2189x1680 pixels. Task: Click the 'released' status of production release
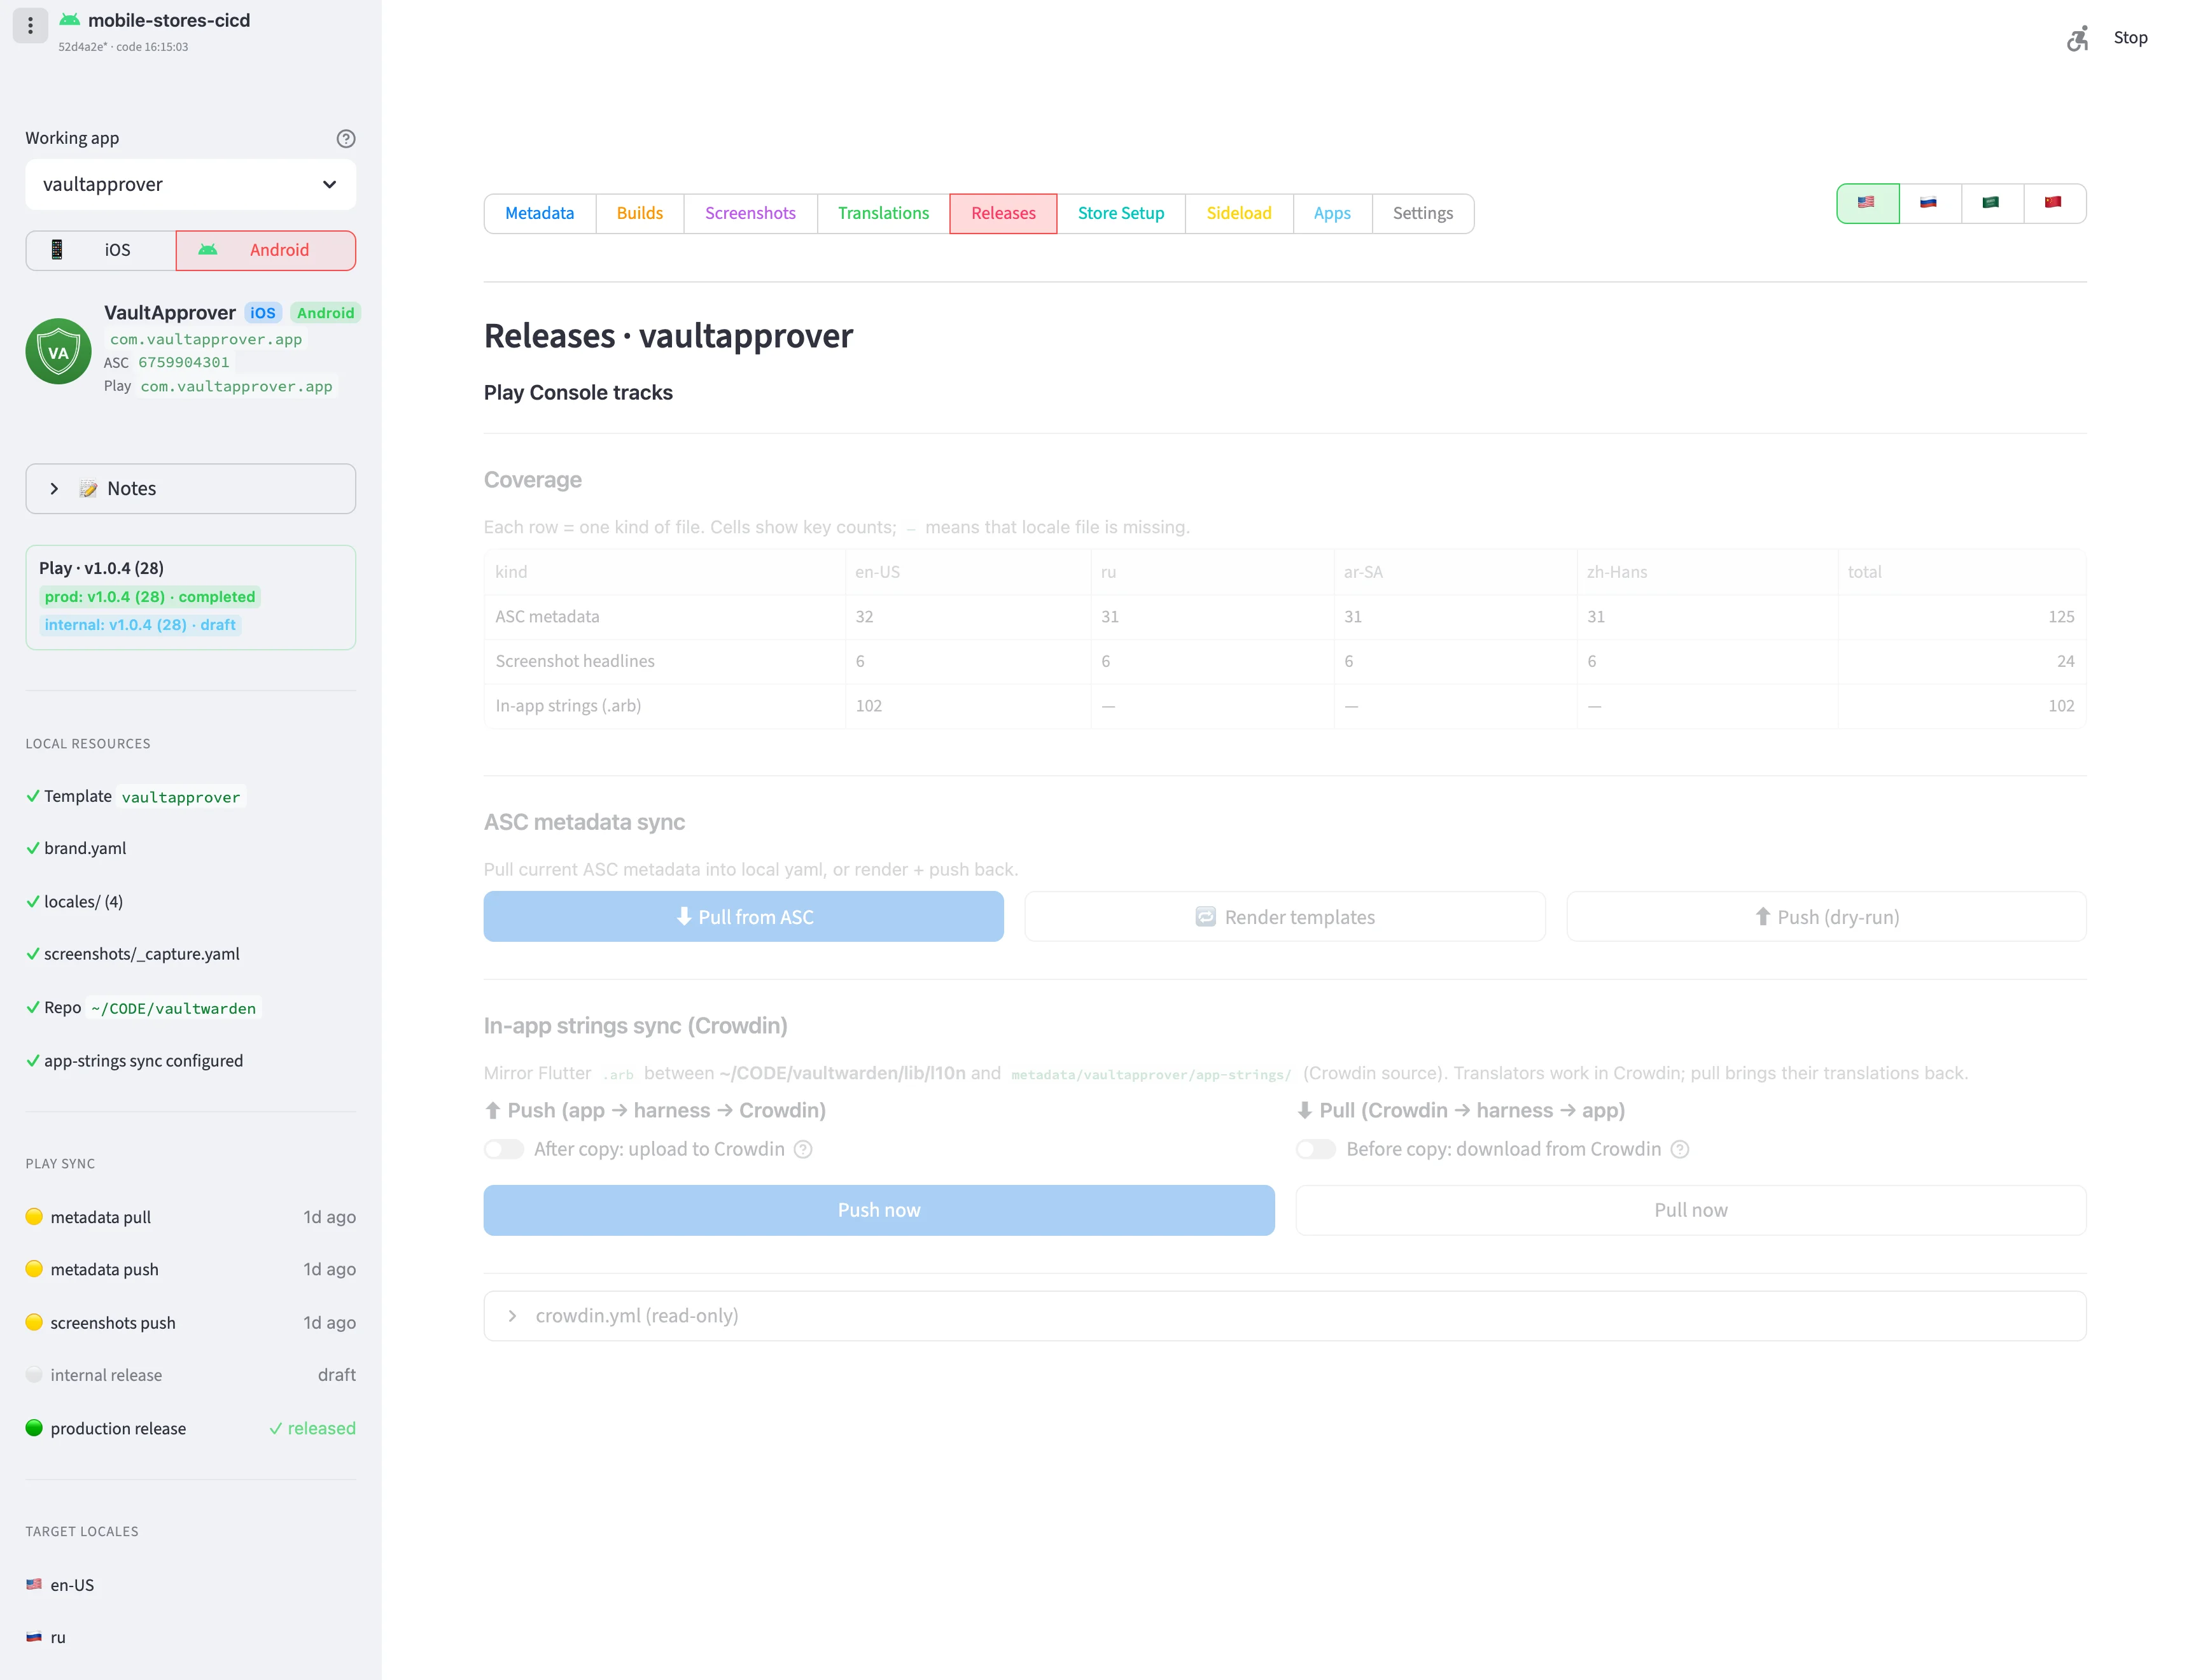[x=312, y=1428]
